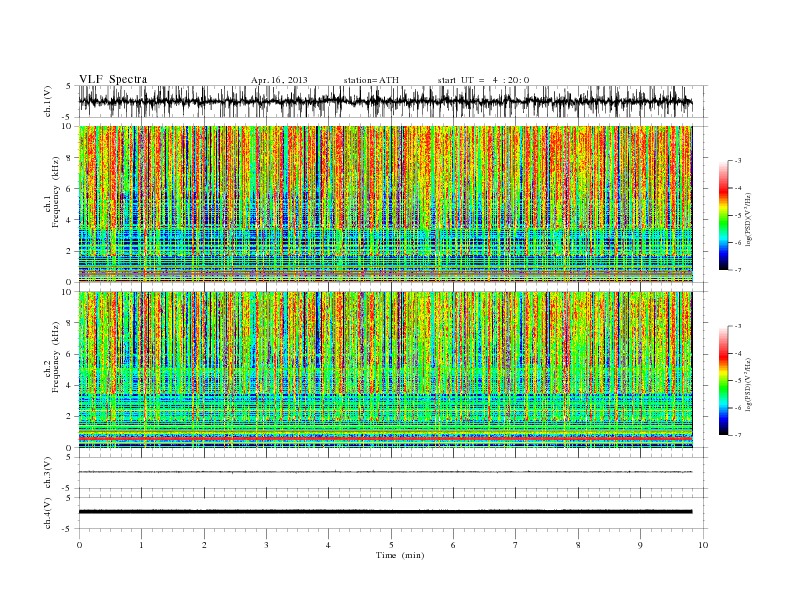This screenshot has height=612, width=792.
Task: Click the 'ch.3(V)' axis label
Action: coord(48,473)
